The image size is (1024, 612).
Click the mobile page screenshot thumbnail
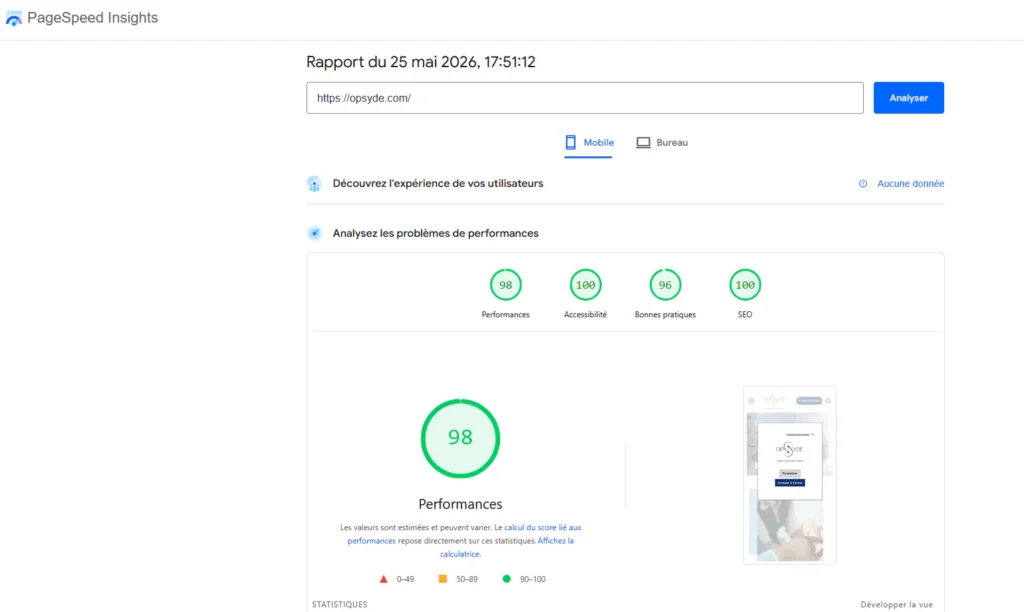click(790, 475)
